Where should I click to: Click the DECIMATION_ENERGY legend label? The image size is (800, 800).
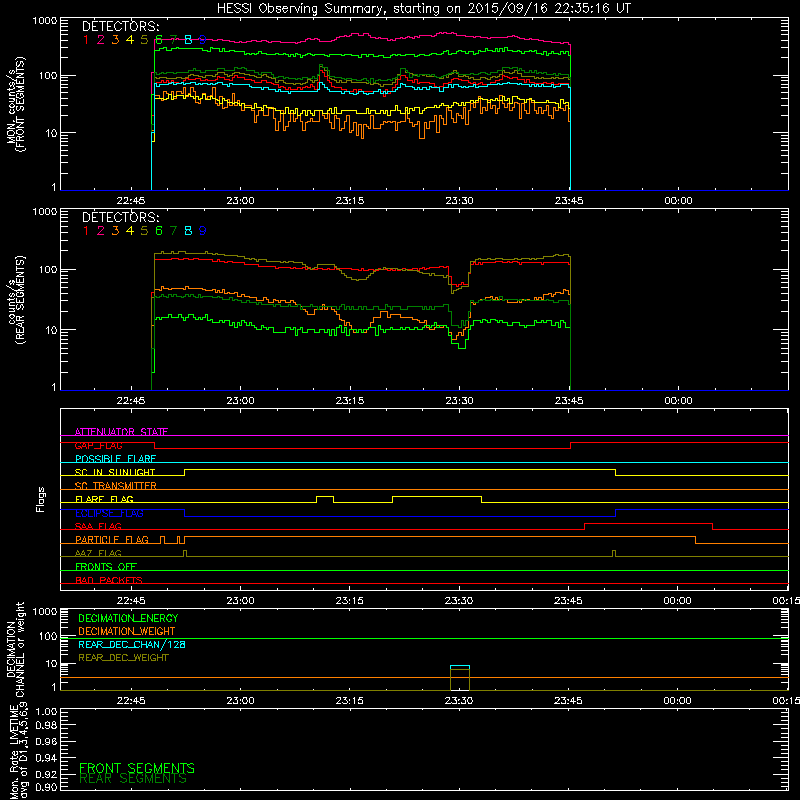128,618
